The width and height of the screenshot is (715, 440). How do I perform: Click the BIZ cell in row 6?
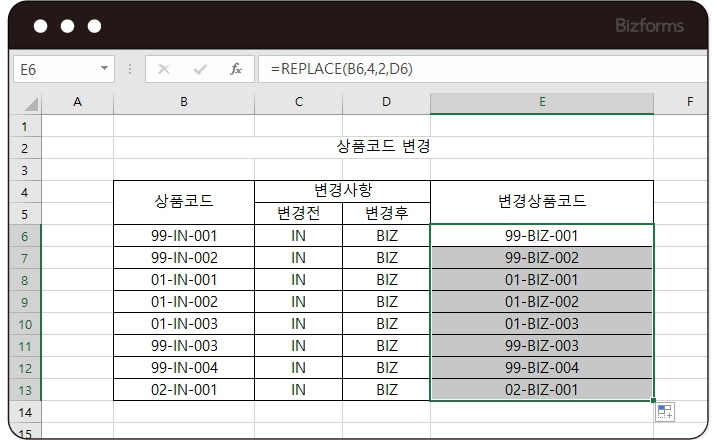point(386,236)
